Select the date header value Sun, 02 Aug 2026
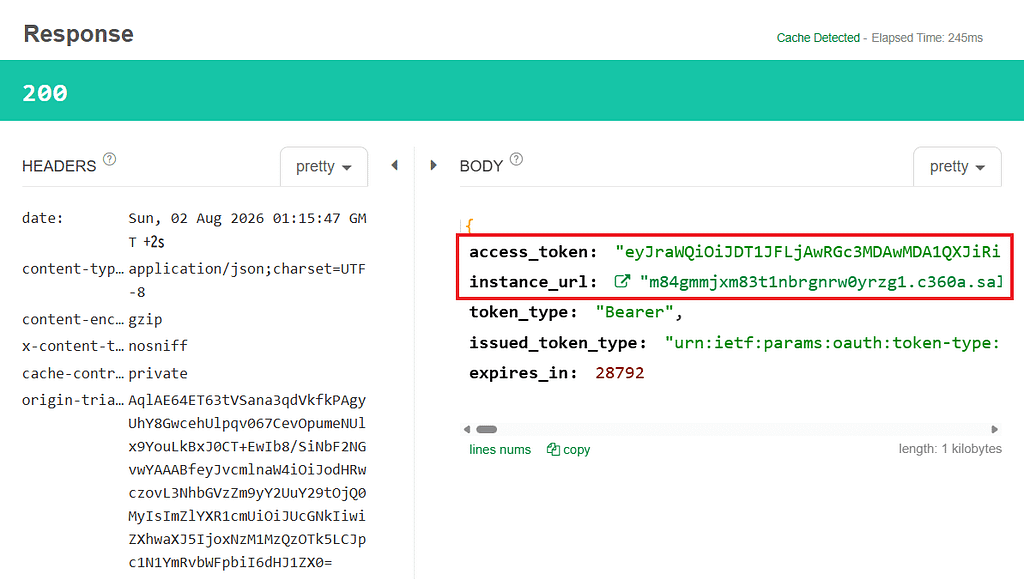This screenshot has width=1024, height=579. [248, 230]
